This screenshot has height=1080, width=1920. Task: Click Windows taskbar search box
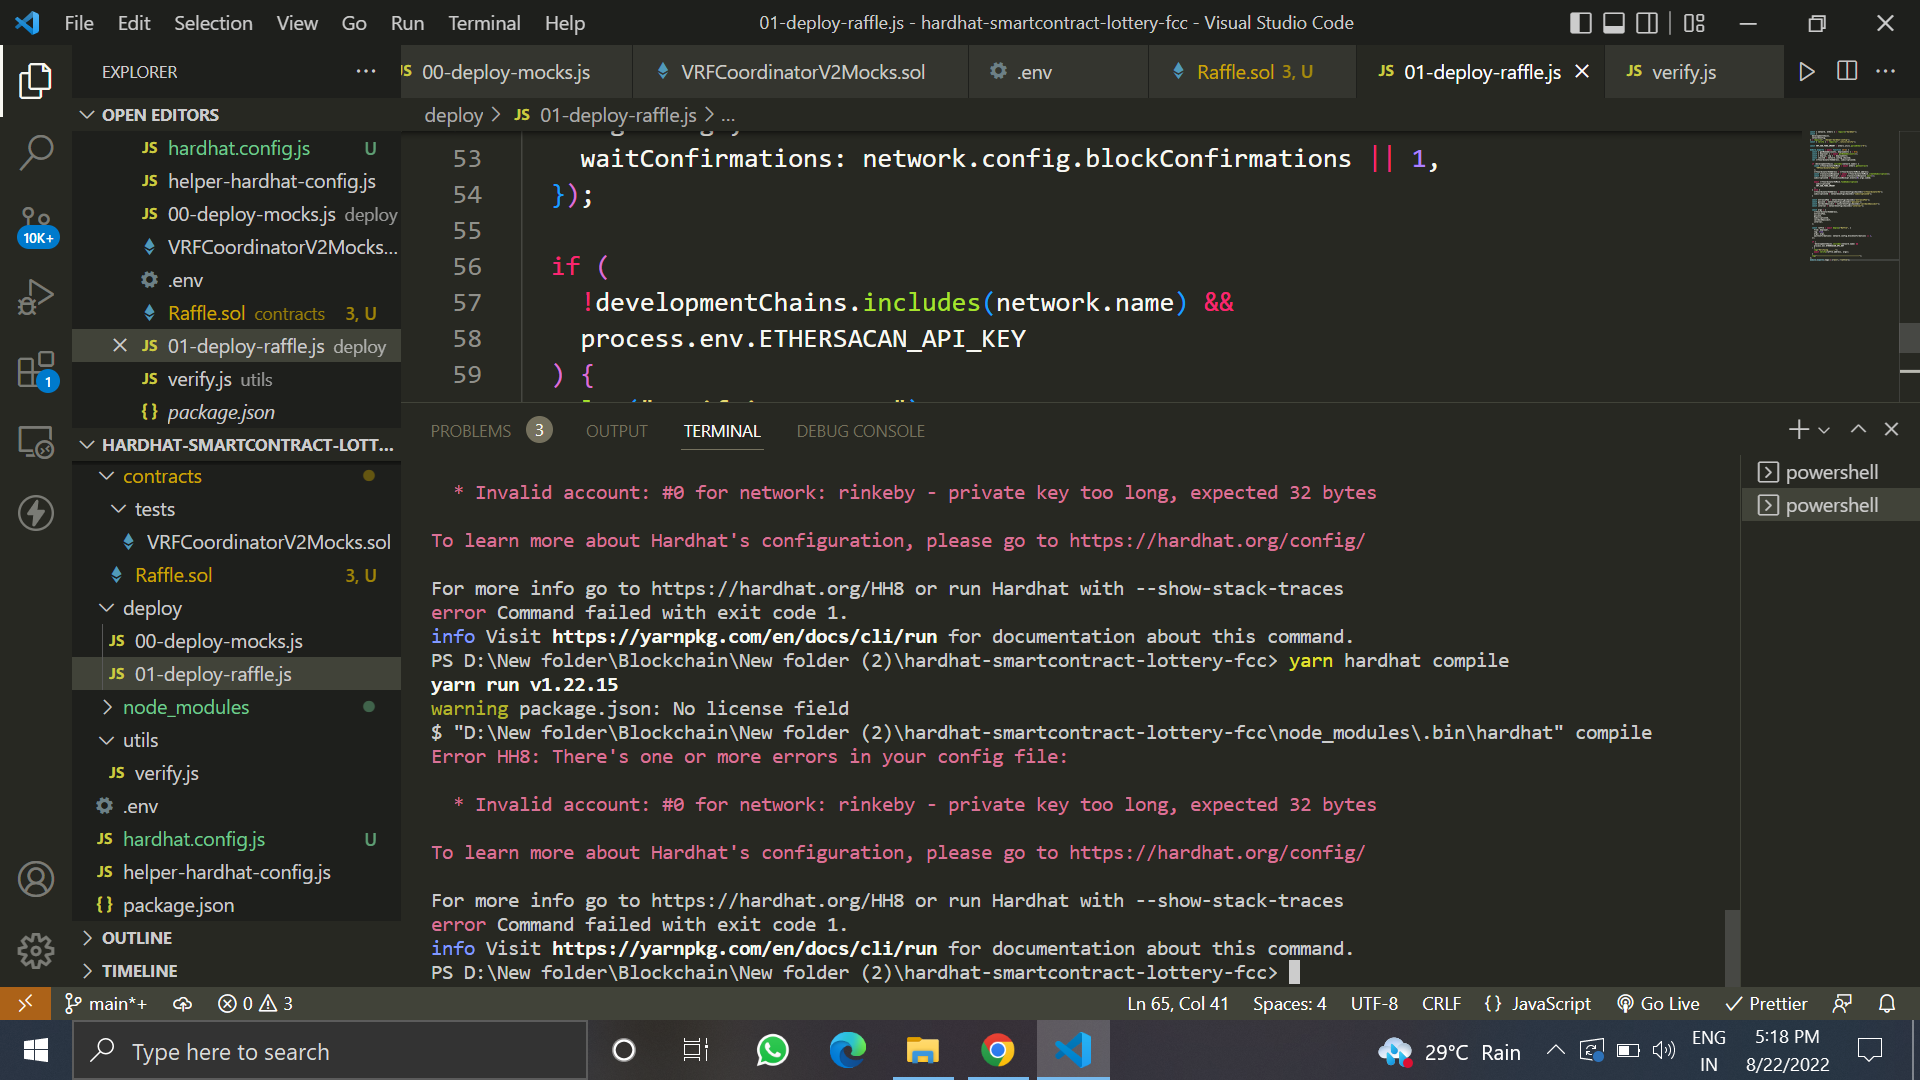pyautogui.click(x=330, y=1051)
